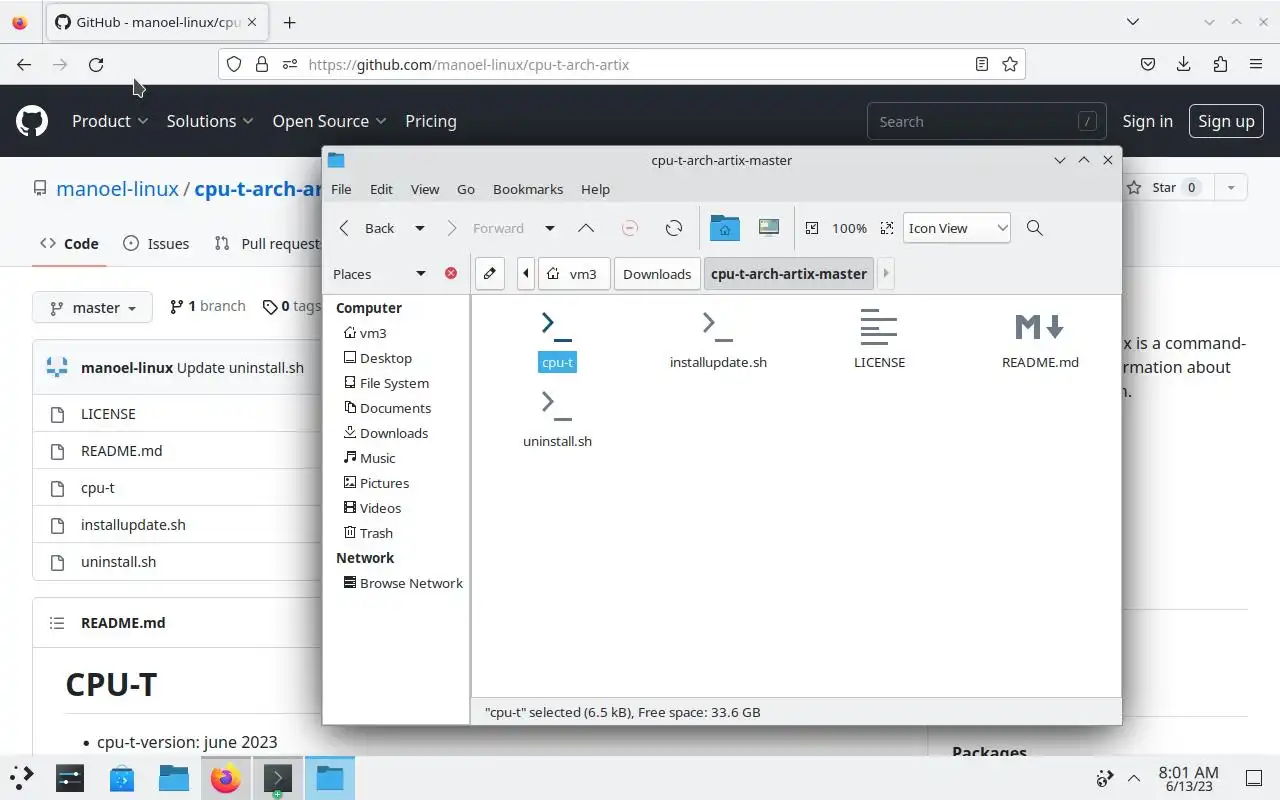This screenshot has width=1280, height=800.
Task: Expand the Solutions menu on GitHub
Action: (x=211, y=121)
